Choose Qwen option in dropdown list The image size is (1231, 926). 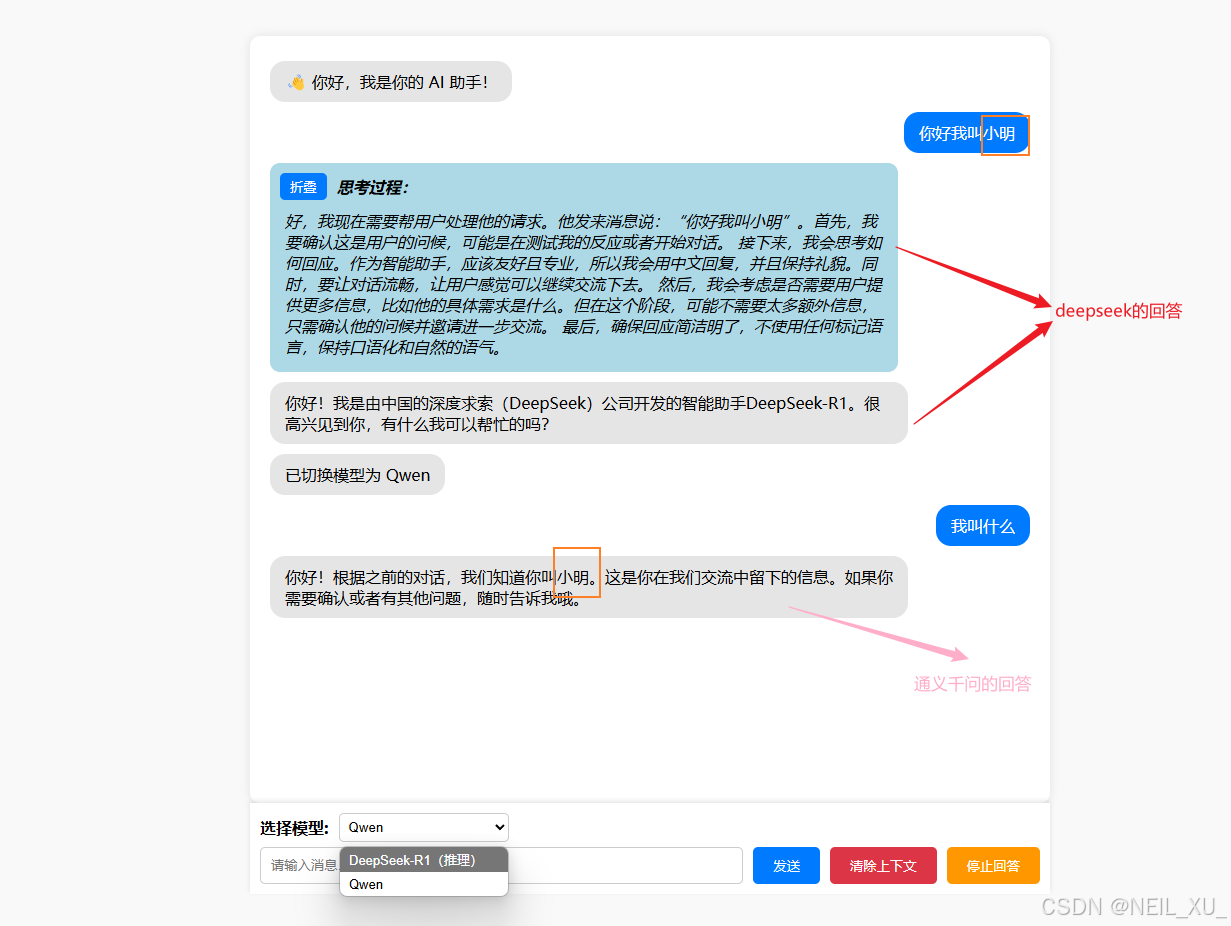coord(424,884)
